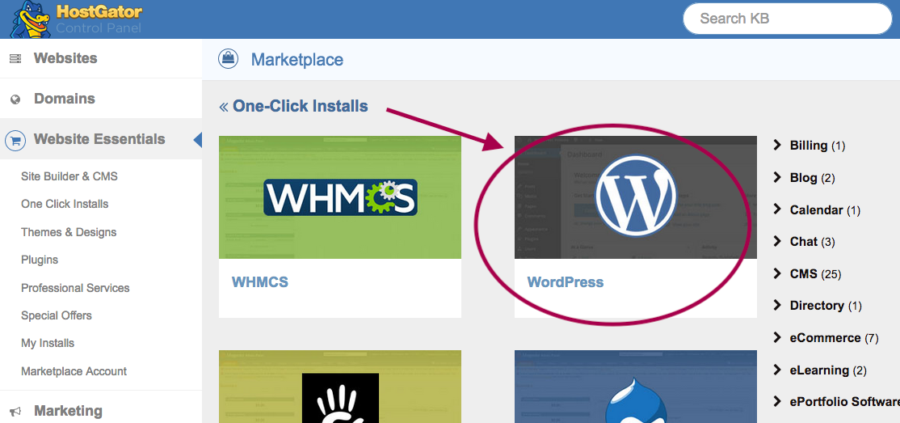Select the Chat (3) category label
The height and width of the screenshot is (423, 900).
(812, 242)
